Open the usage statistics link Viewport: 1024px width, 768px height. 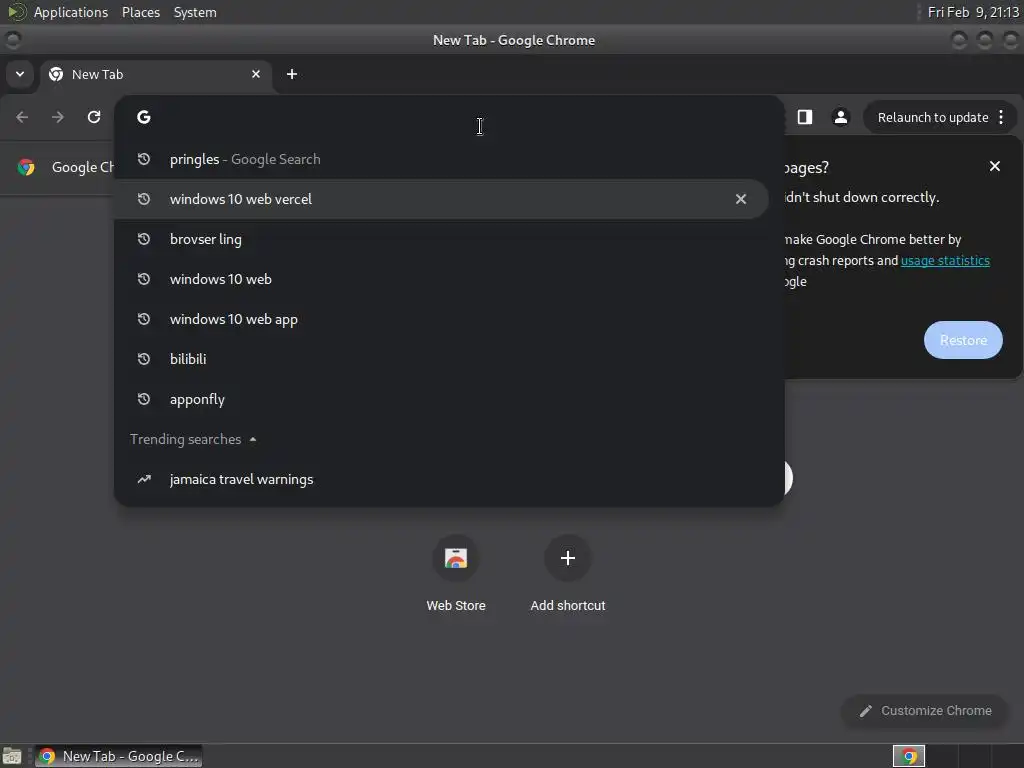pyautogui.click(x=945, y=261)
